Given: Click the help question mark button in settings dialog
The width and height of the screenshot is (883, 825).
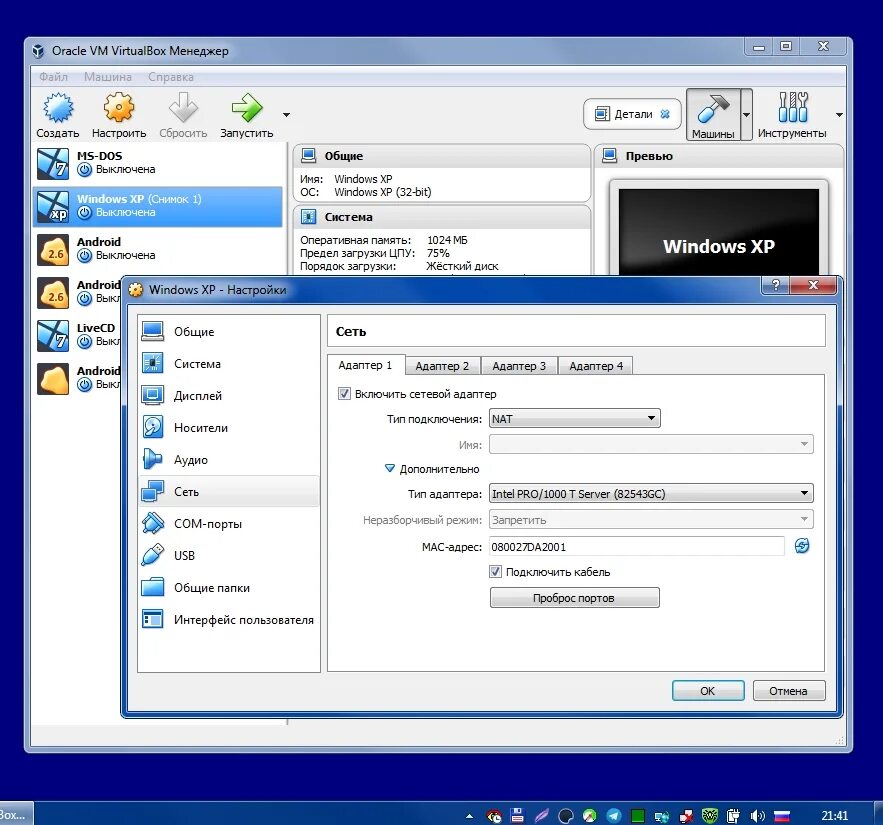Looking at the screenshot, I should point(775,285).
